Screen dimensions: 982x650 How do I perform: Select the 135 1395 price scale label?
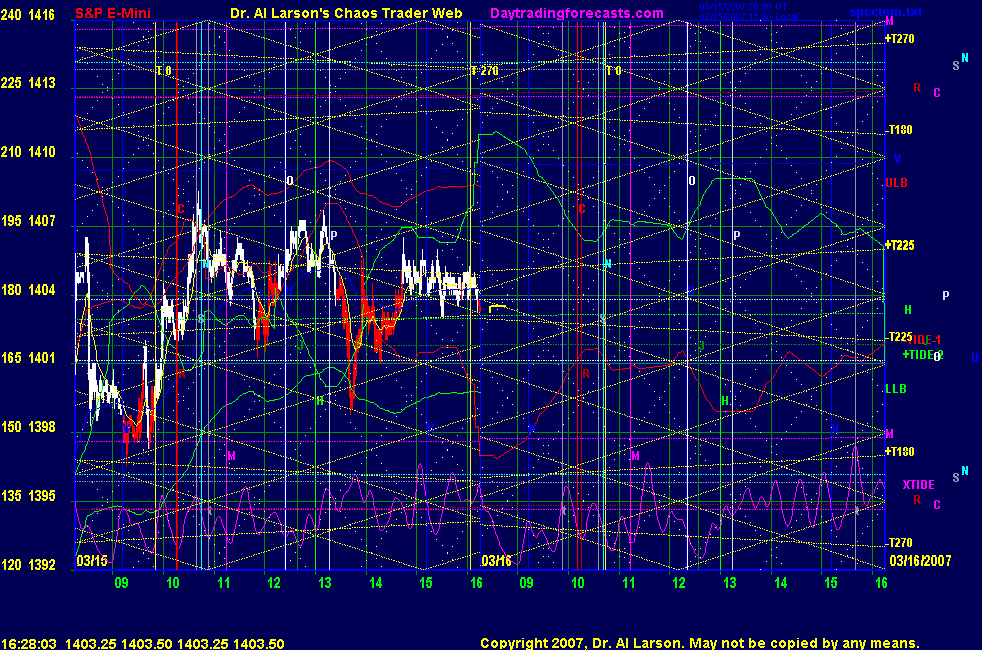[28, 496]
